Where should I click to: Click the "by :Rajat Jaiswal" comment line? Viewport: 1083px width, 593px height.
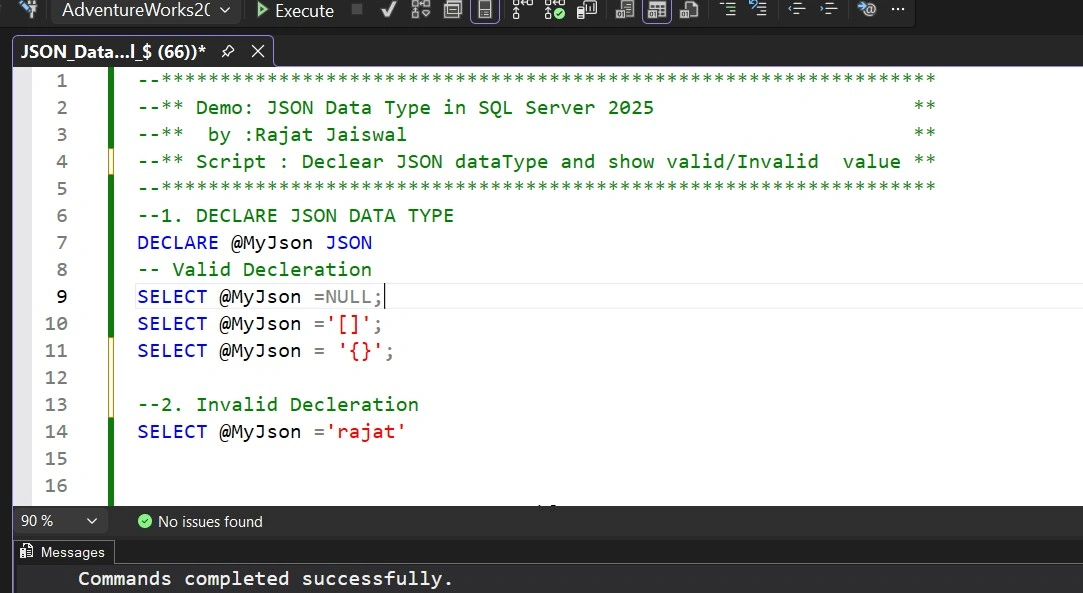tap(307, 135)
